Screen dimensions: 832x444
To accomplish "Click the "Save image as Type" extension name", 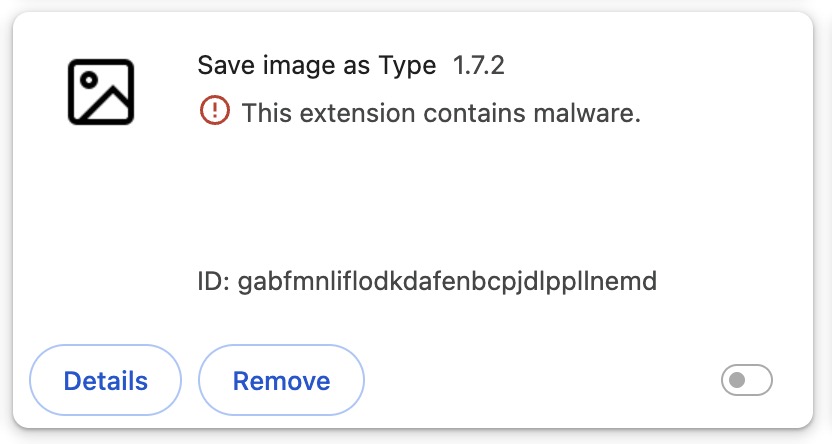I will pos(316,66).
